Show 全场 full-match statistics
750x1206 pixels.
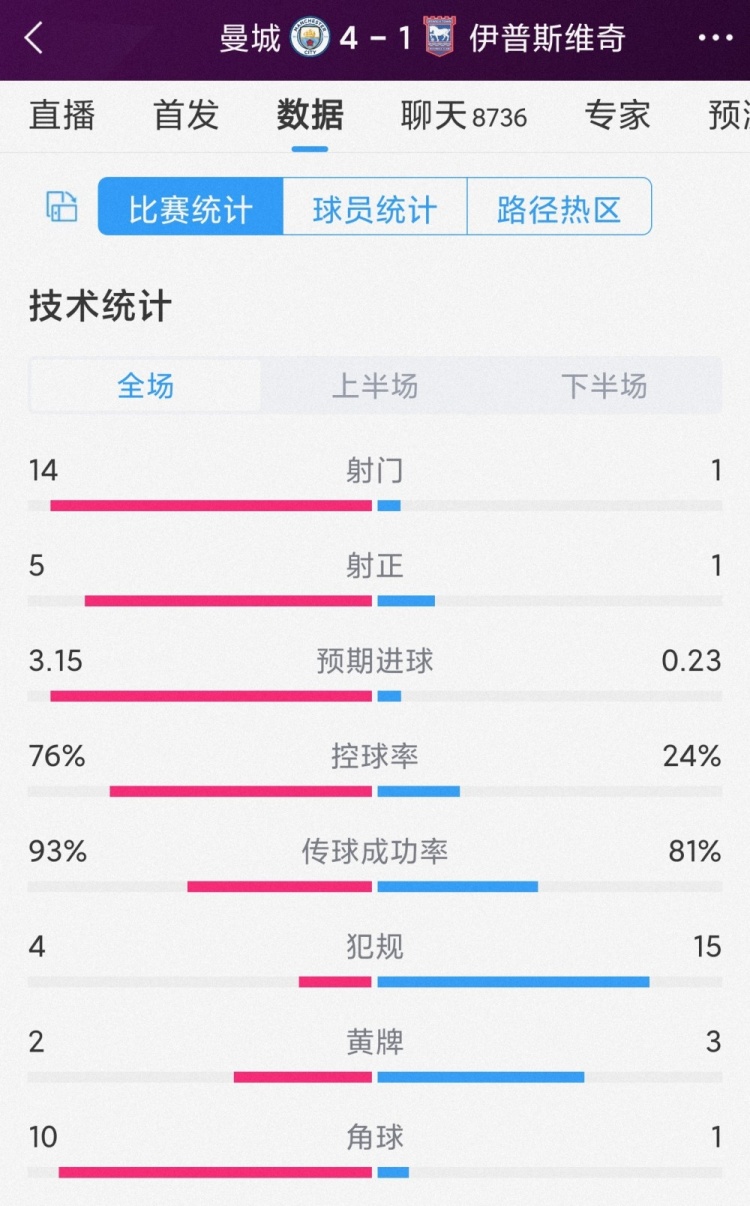(146, 386)
